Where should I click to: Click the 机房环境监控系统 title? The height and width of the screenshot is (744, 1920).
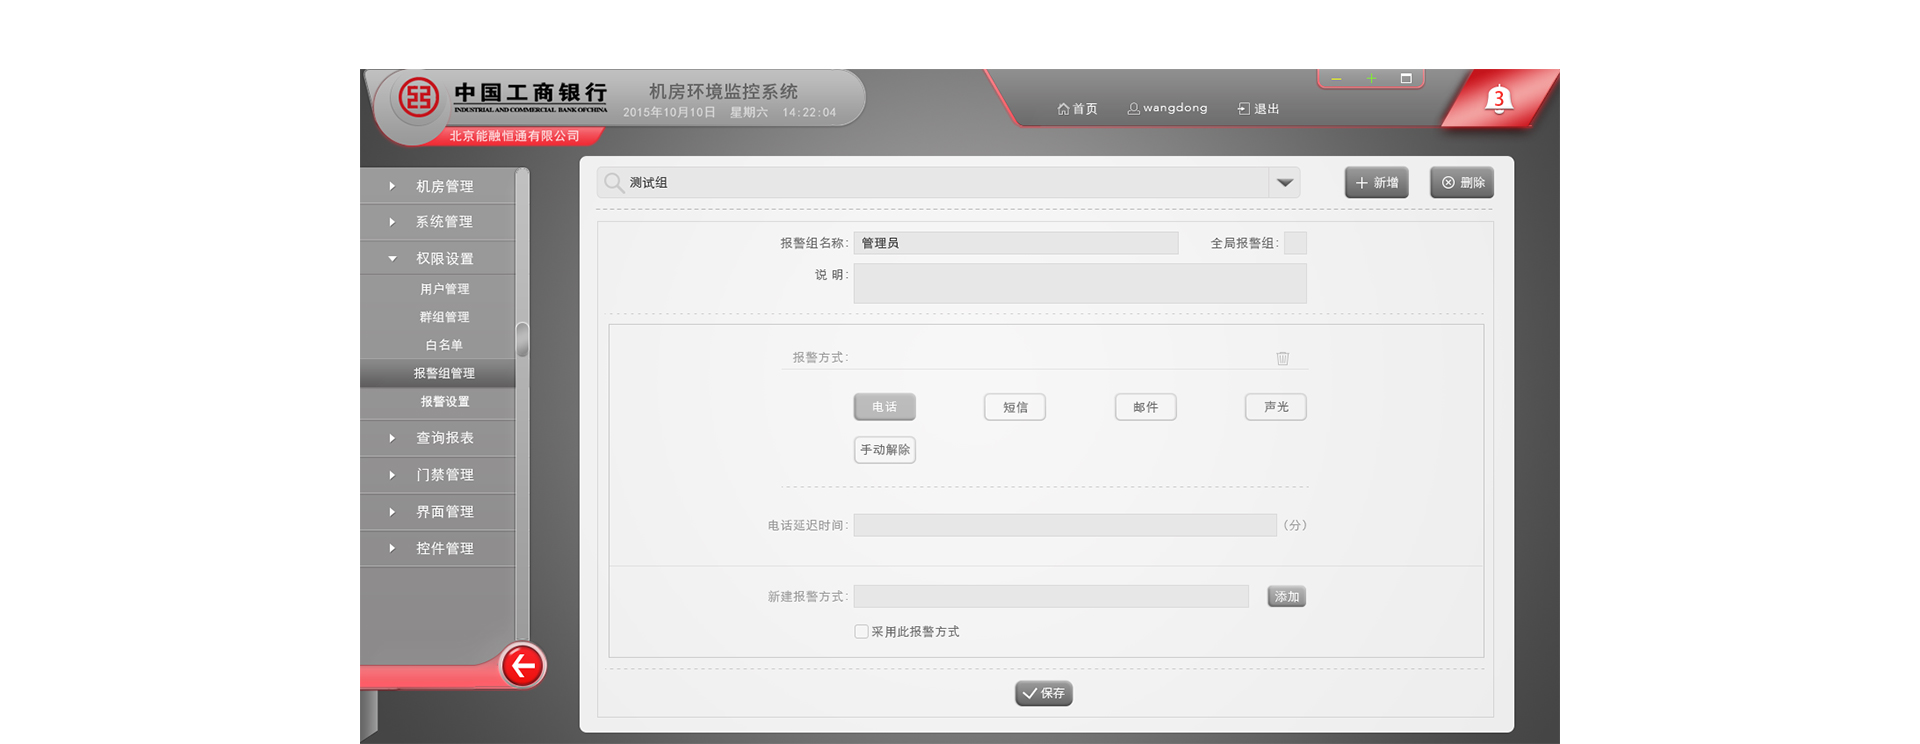point(723,91)
